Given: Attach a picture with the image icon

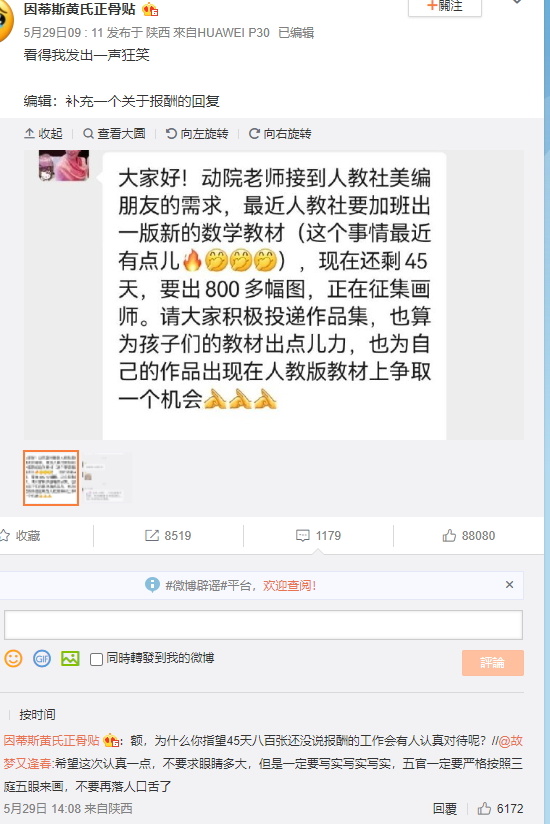Looking at the screenshot, I should click(x=70, y=658).
